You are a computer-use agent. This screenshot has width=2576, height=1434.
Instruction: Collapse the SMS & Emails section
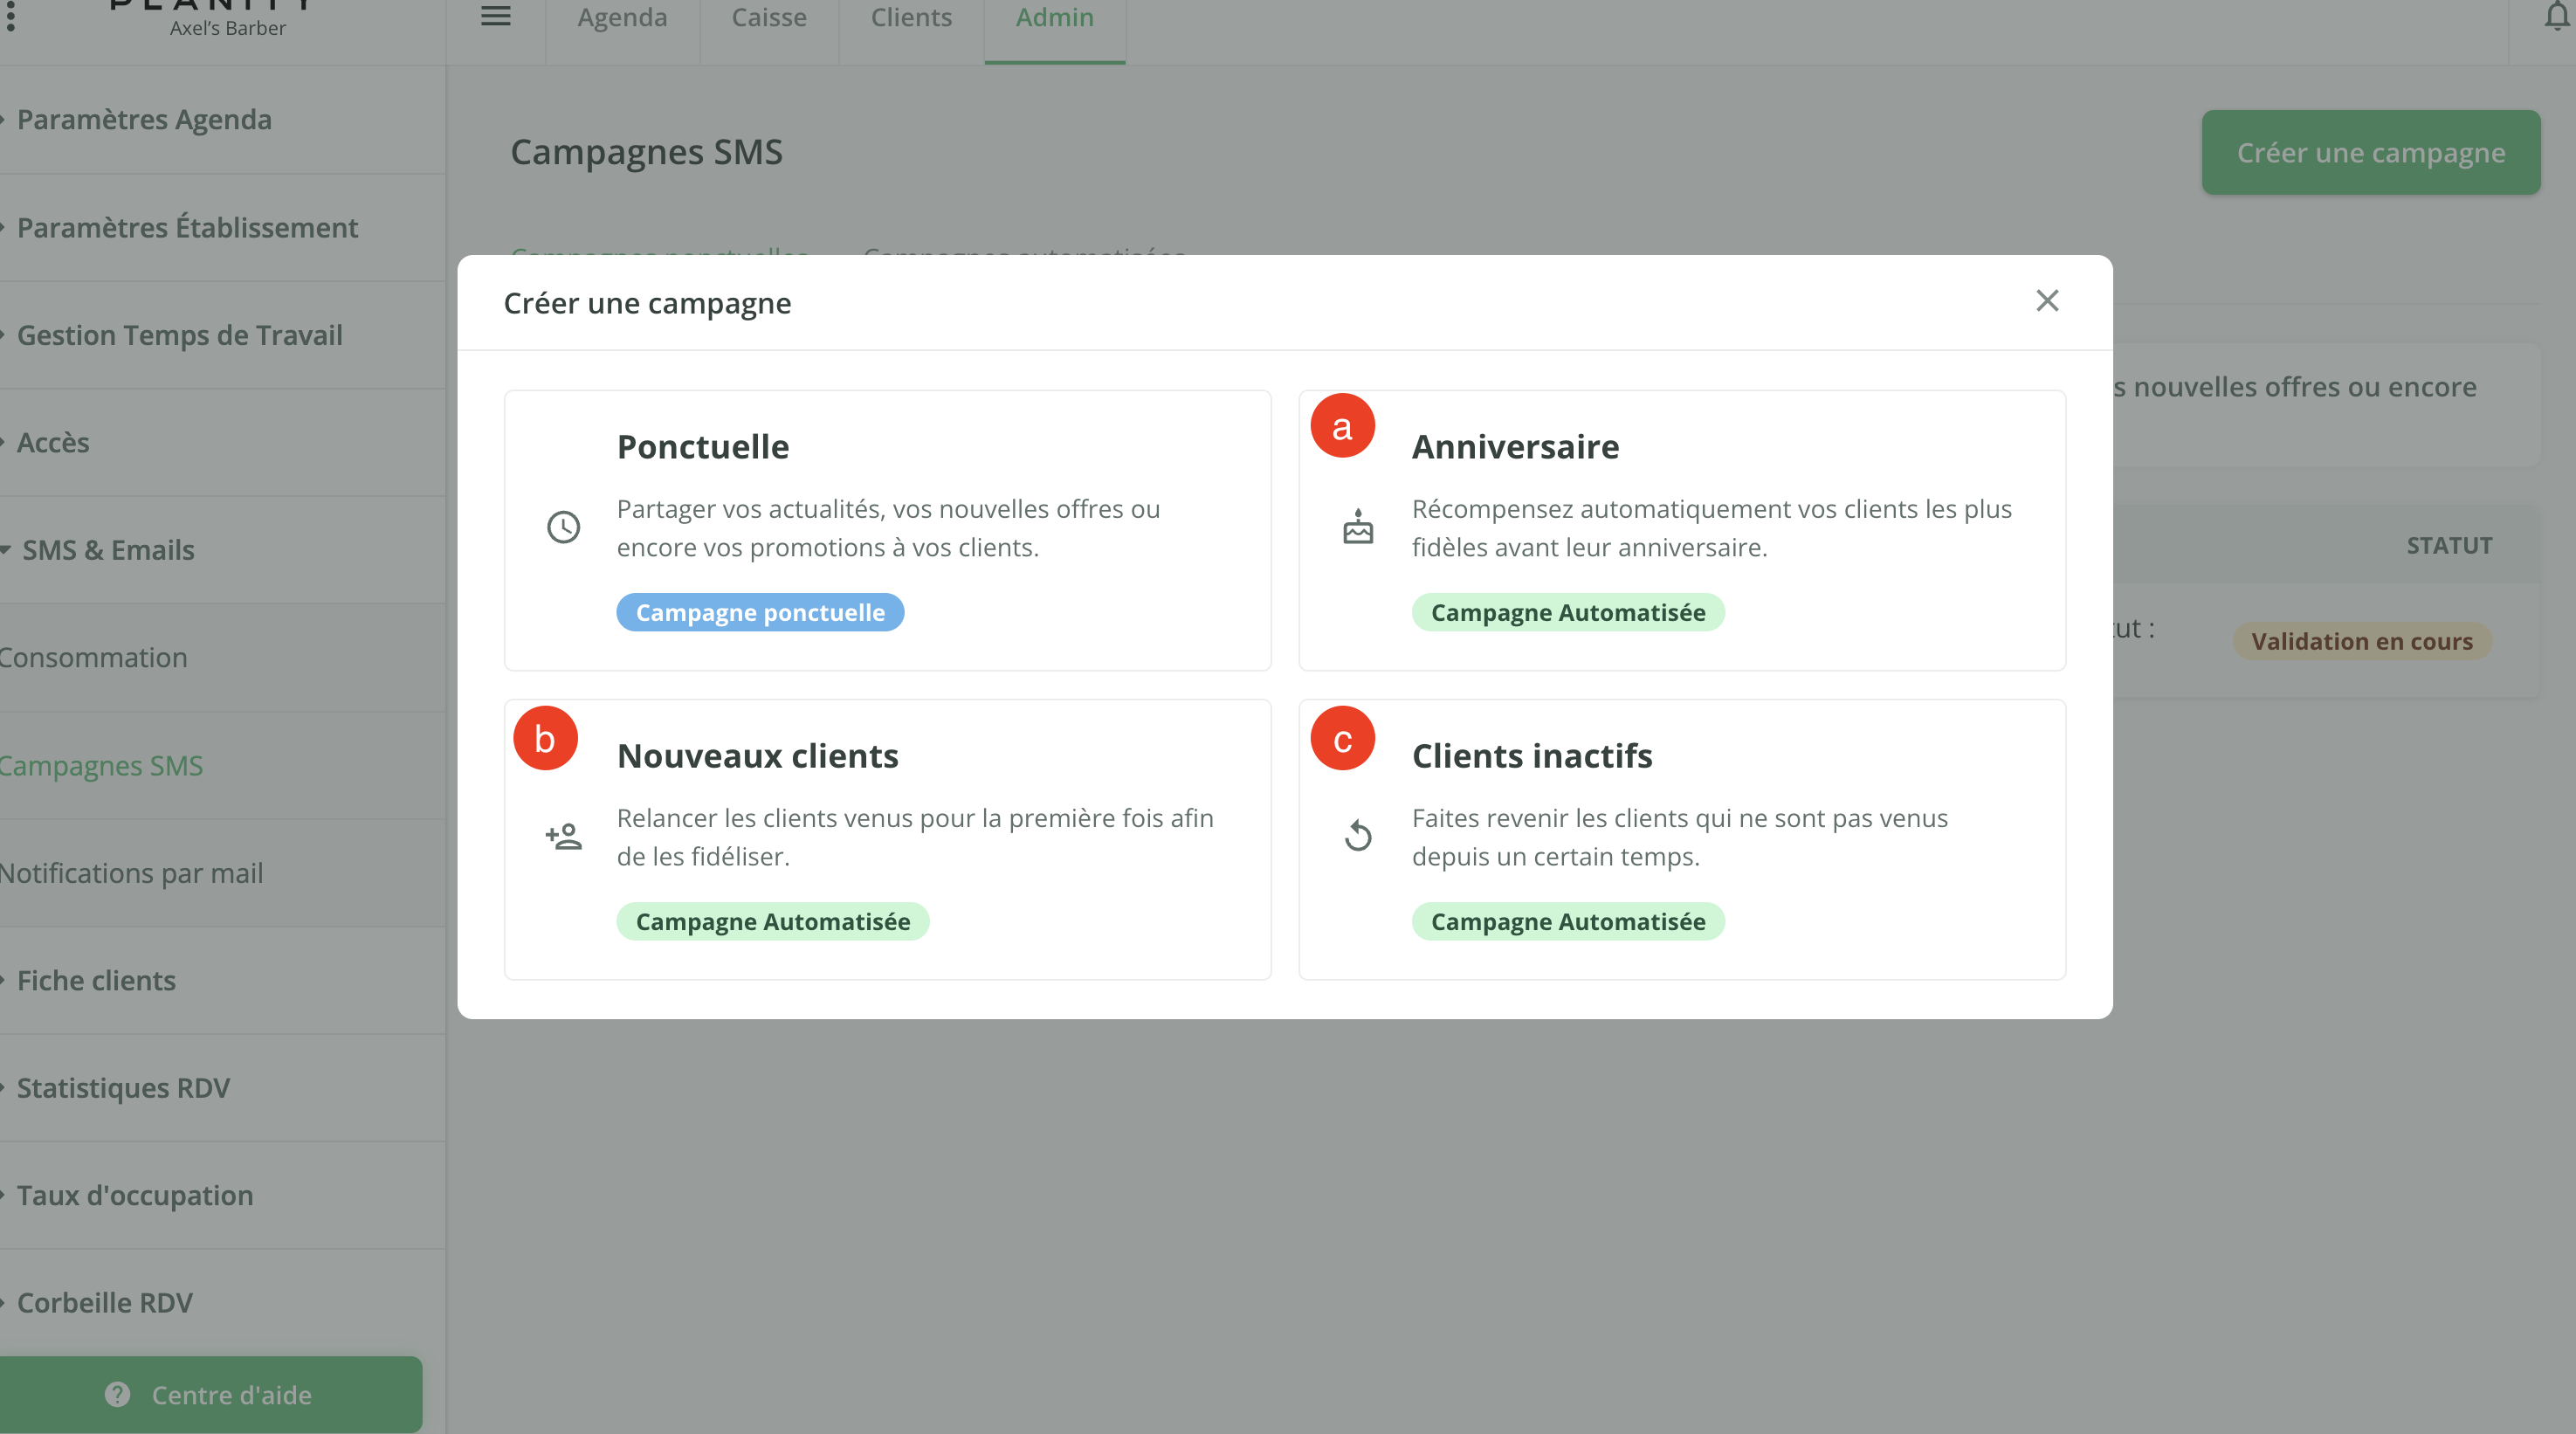click(108, 550)
